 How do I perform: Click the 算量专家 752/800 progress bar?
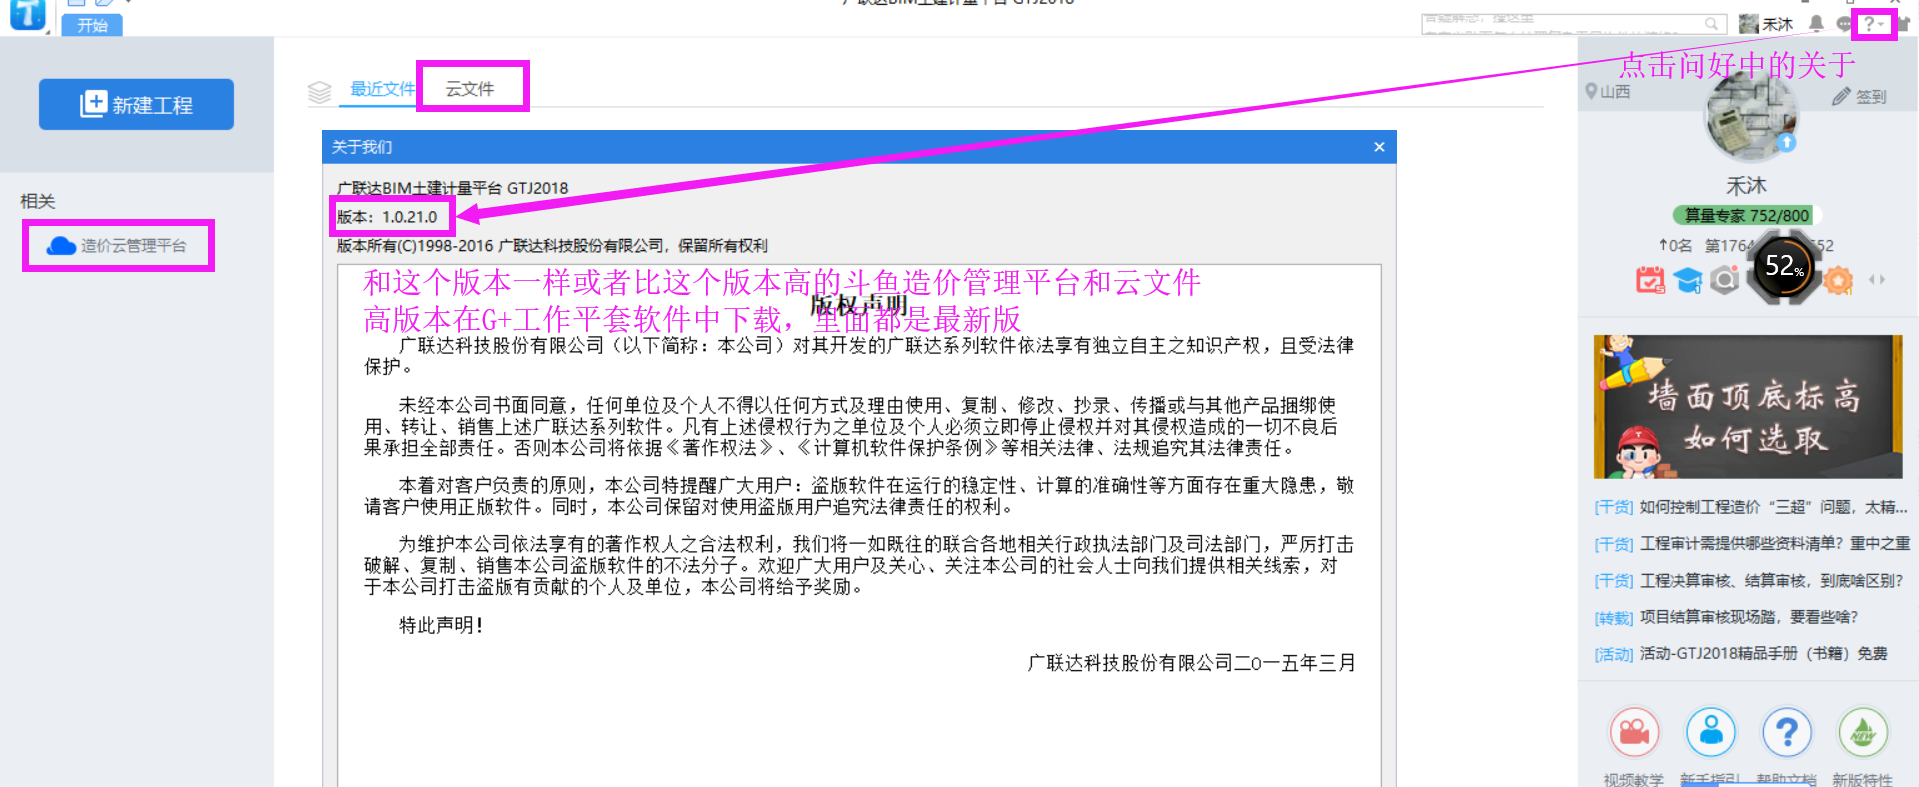click(x=1747, y=215)
